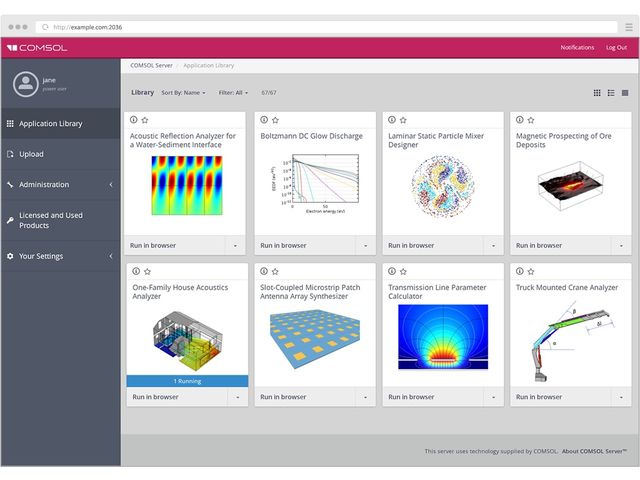Image resolution: width=640 pixels, height=480 pixels.
Task: Click the Log Out link
Action: pos(616,47)
